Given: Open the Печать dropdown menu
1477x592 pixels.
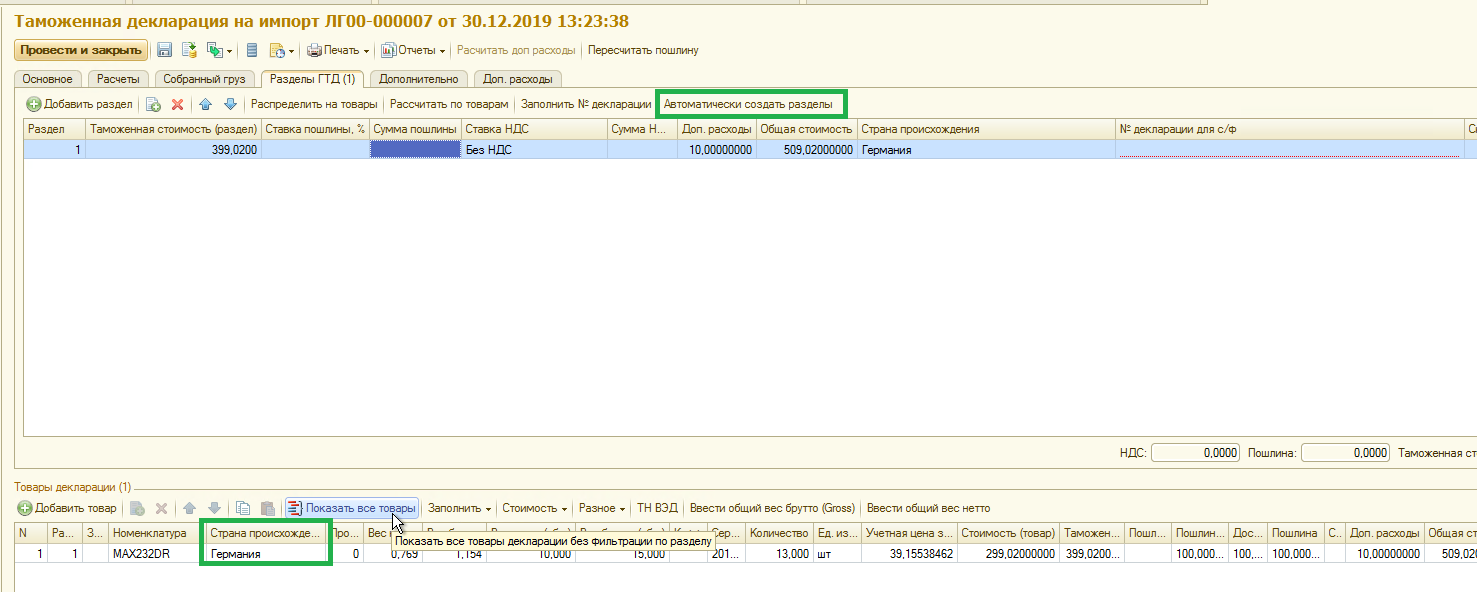Looking at the screenshot, I should click(338, 50).
